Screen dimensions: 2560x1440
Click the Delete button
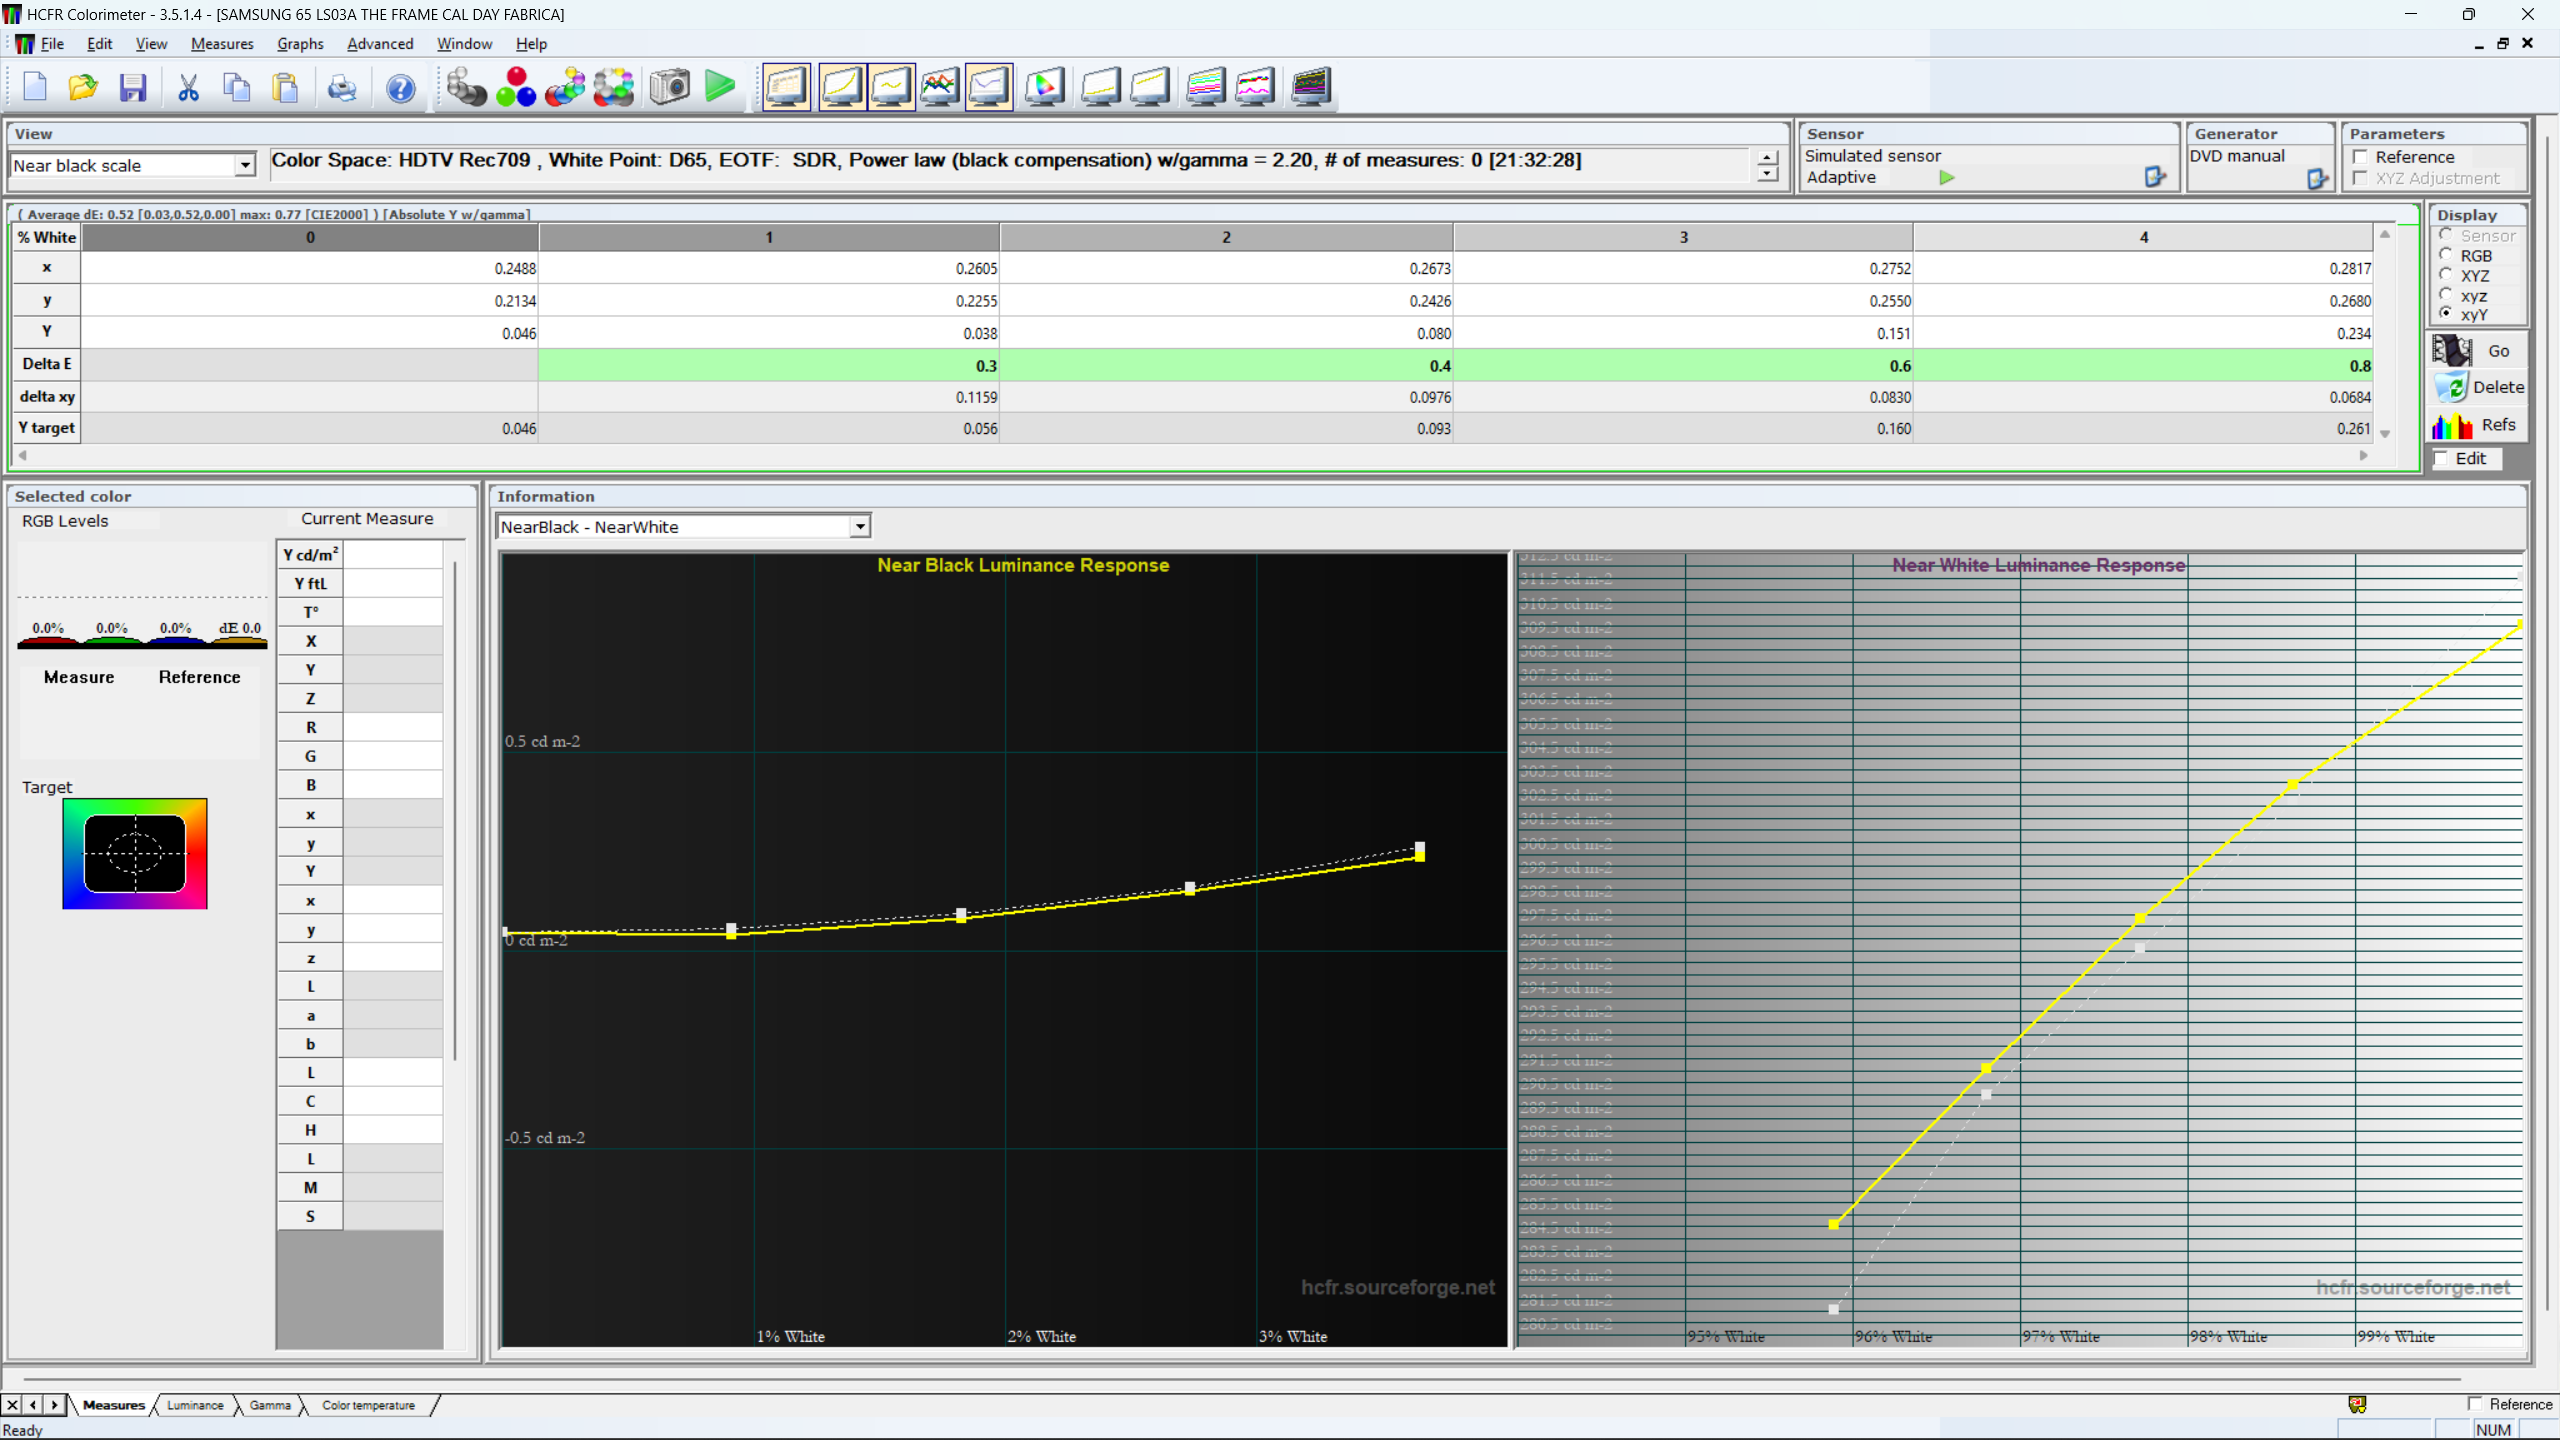click(2478, 387)
